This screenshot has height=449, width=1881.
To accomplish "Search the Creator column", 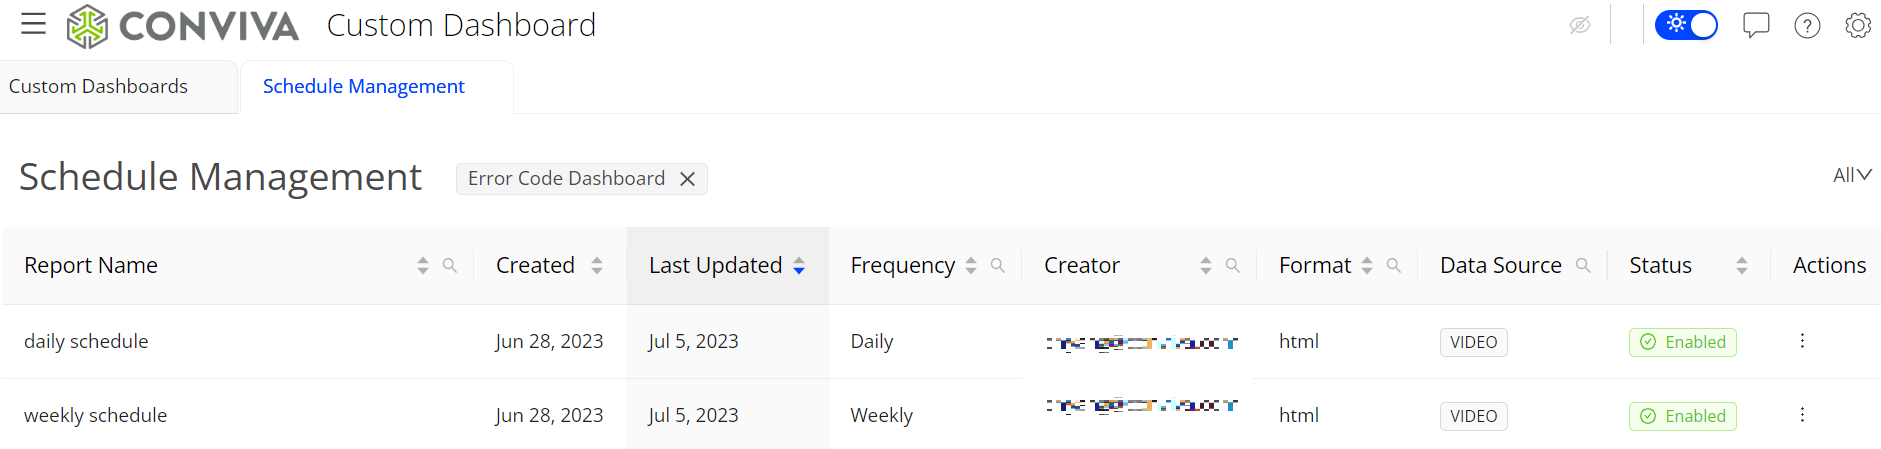I will coord(1232,265).
